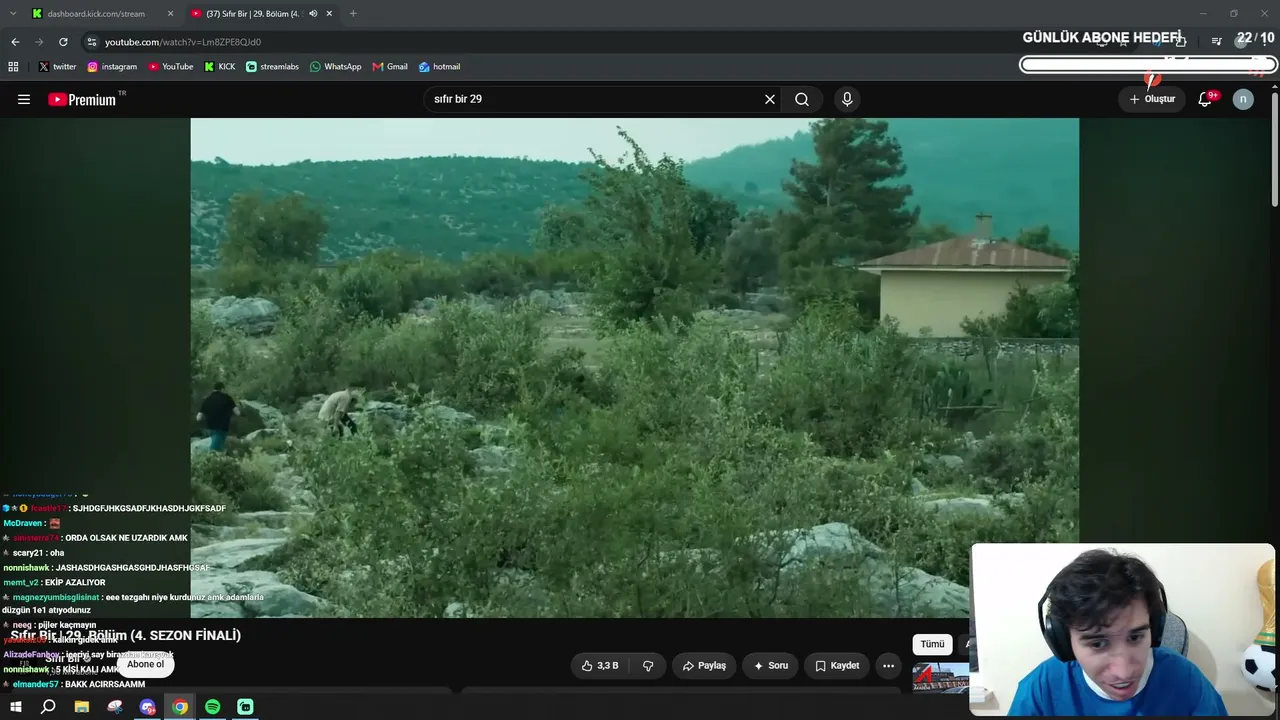Click the Abone ol subscribe button
Image resolution: width=1280 pixels, height=720 pixels.
coord(145,664)
